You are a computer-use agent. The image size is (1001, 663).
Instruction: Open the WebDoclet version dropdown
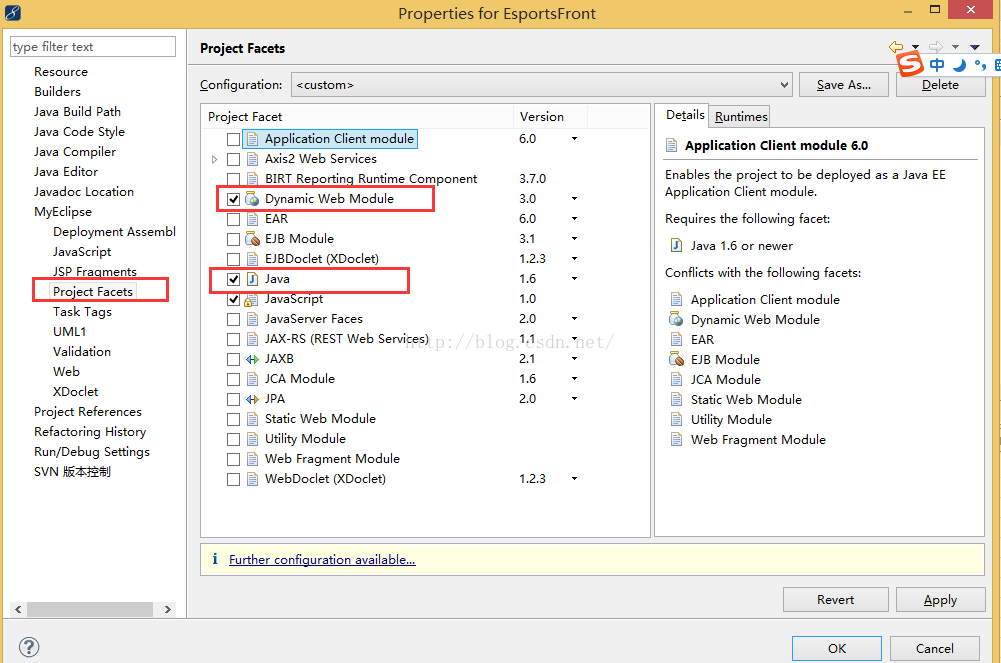click(574, 479)
